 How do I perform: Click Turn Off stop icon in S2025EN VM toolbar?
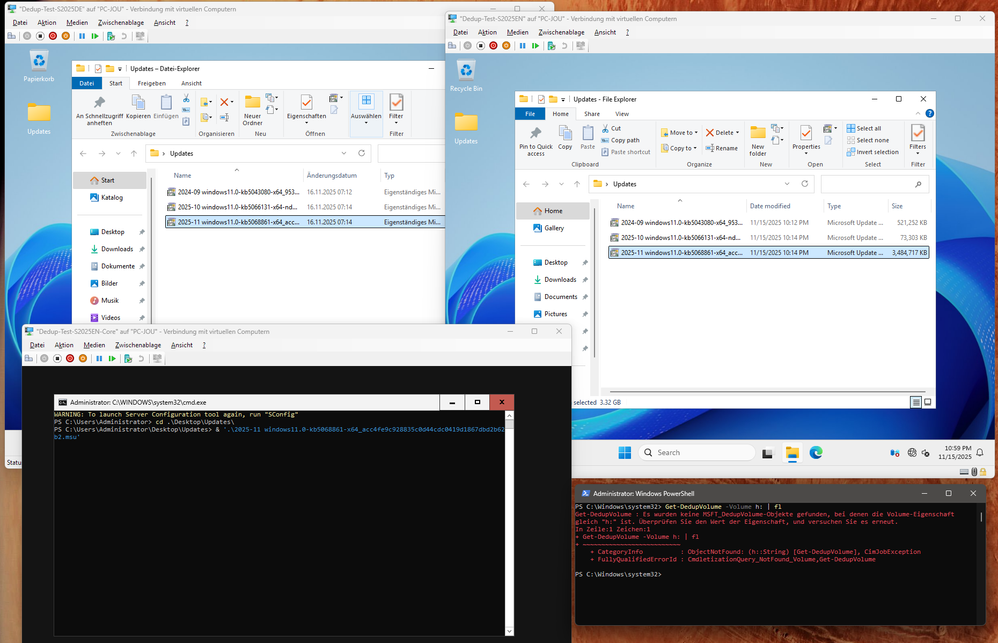(x=481, y=46)
